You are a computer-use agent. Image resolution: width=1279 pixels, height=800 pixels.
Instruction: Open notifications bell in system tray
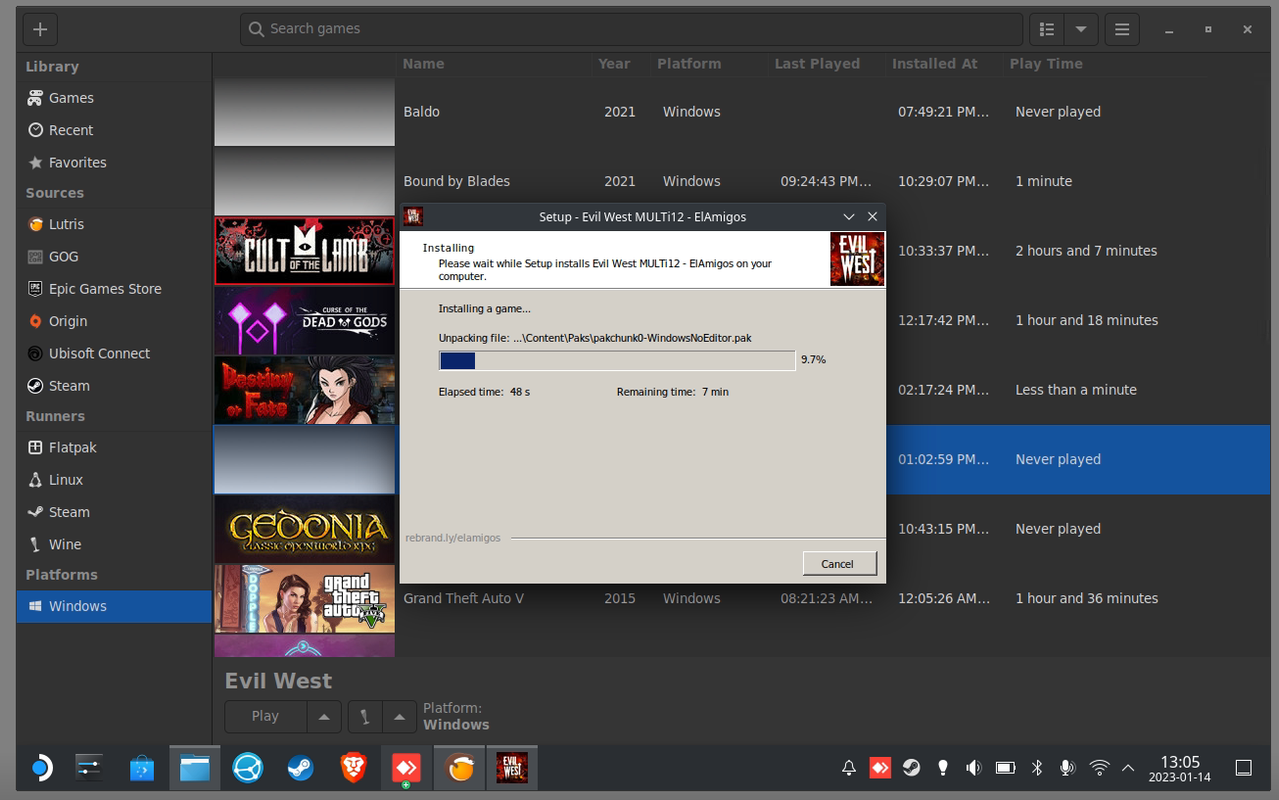pyautogui.click(x=848, y=768)
